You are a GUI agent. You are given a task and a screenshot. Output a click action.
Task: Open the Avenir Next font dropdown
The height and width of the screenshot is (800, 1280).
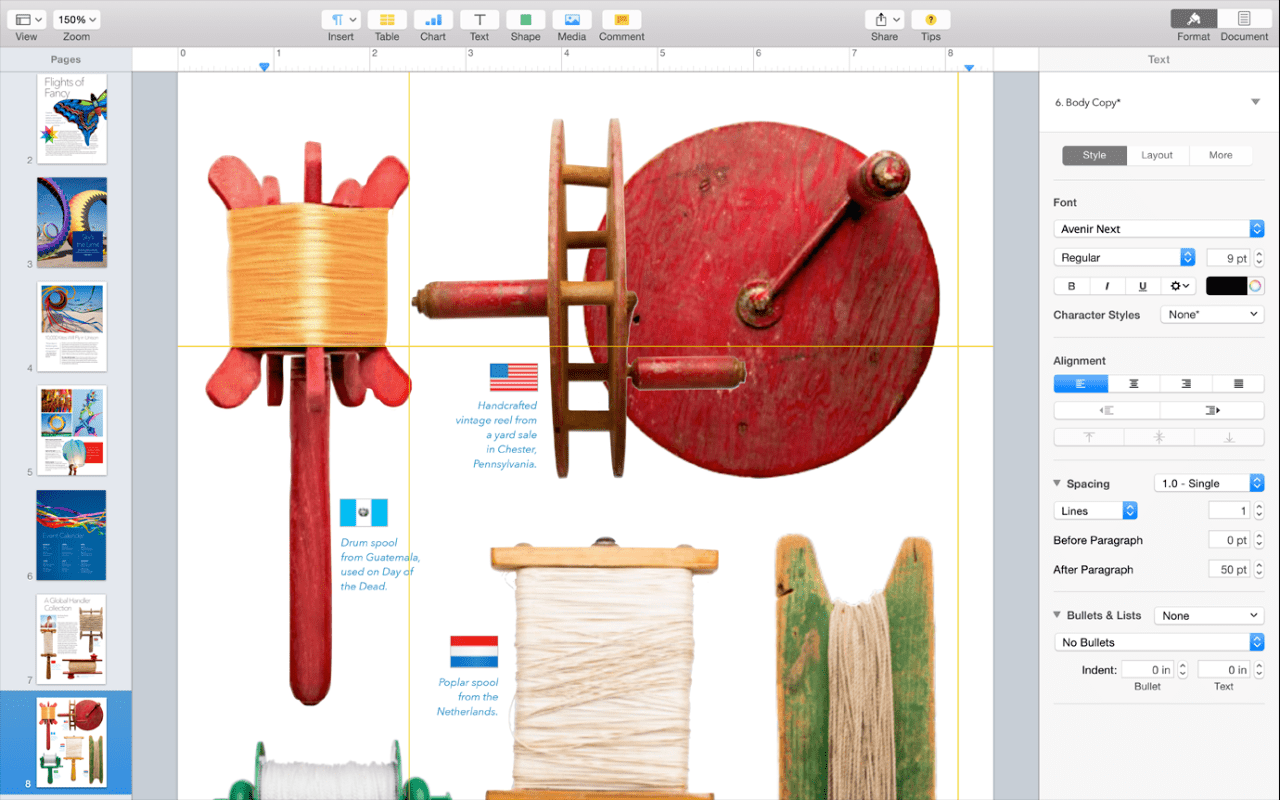click(1158, 229)
